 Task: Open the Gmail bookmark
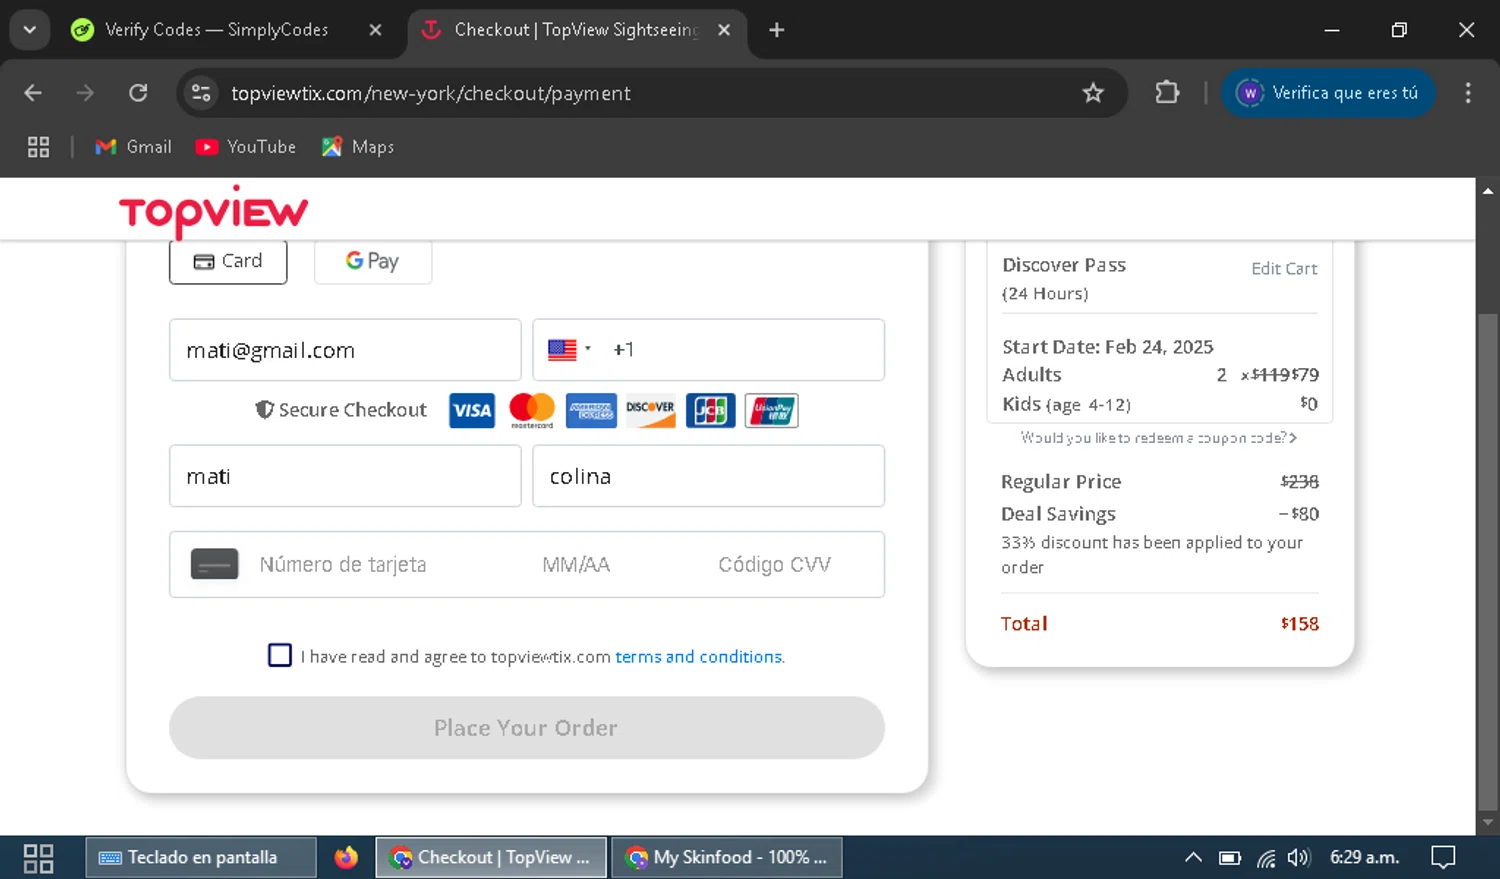[x=133, y=147]
